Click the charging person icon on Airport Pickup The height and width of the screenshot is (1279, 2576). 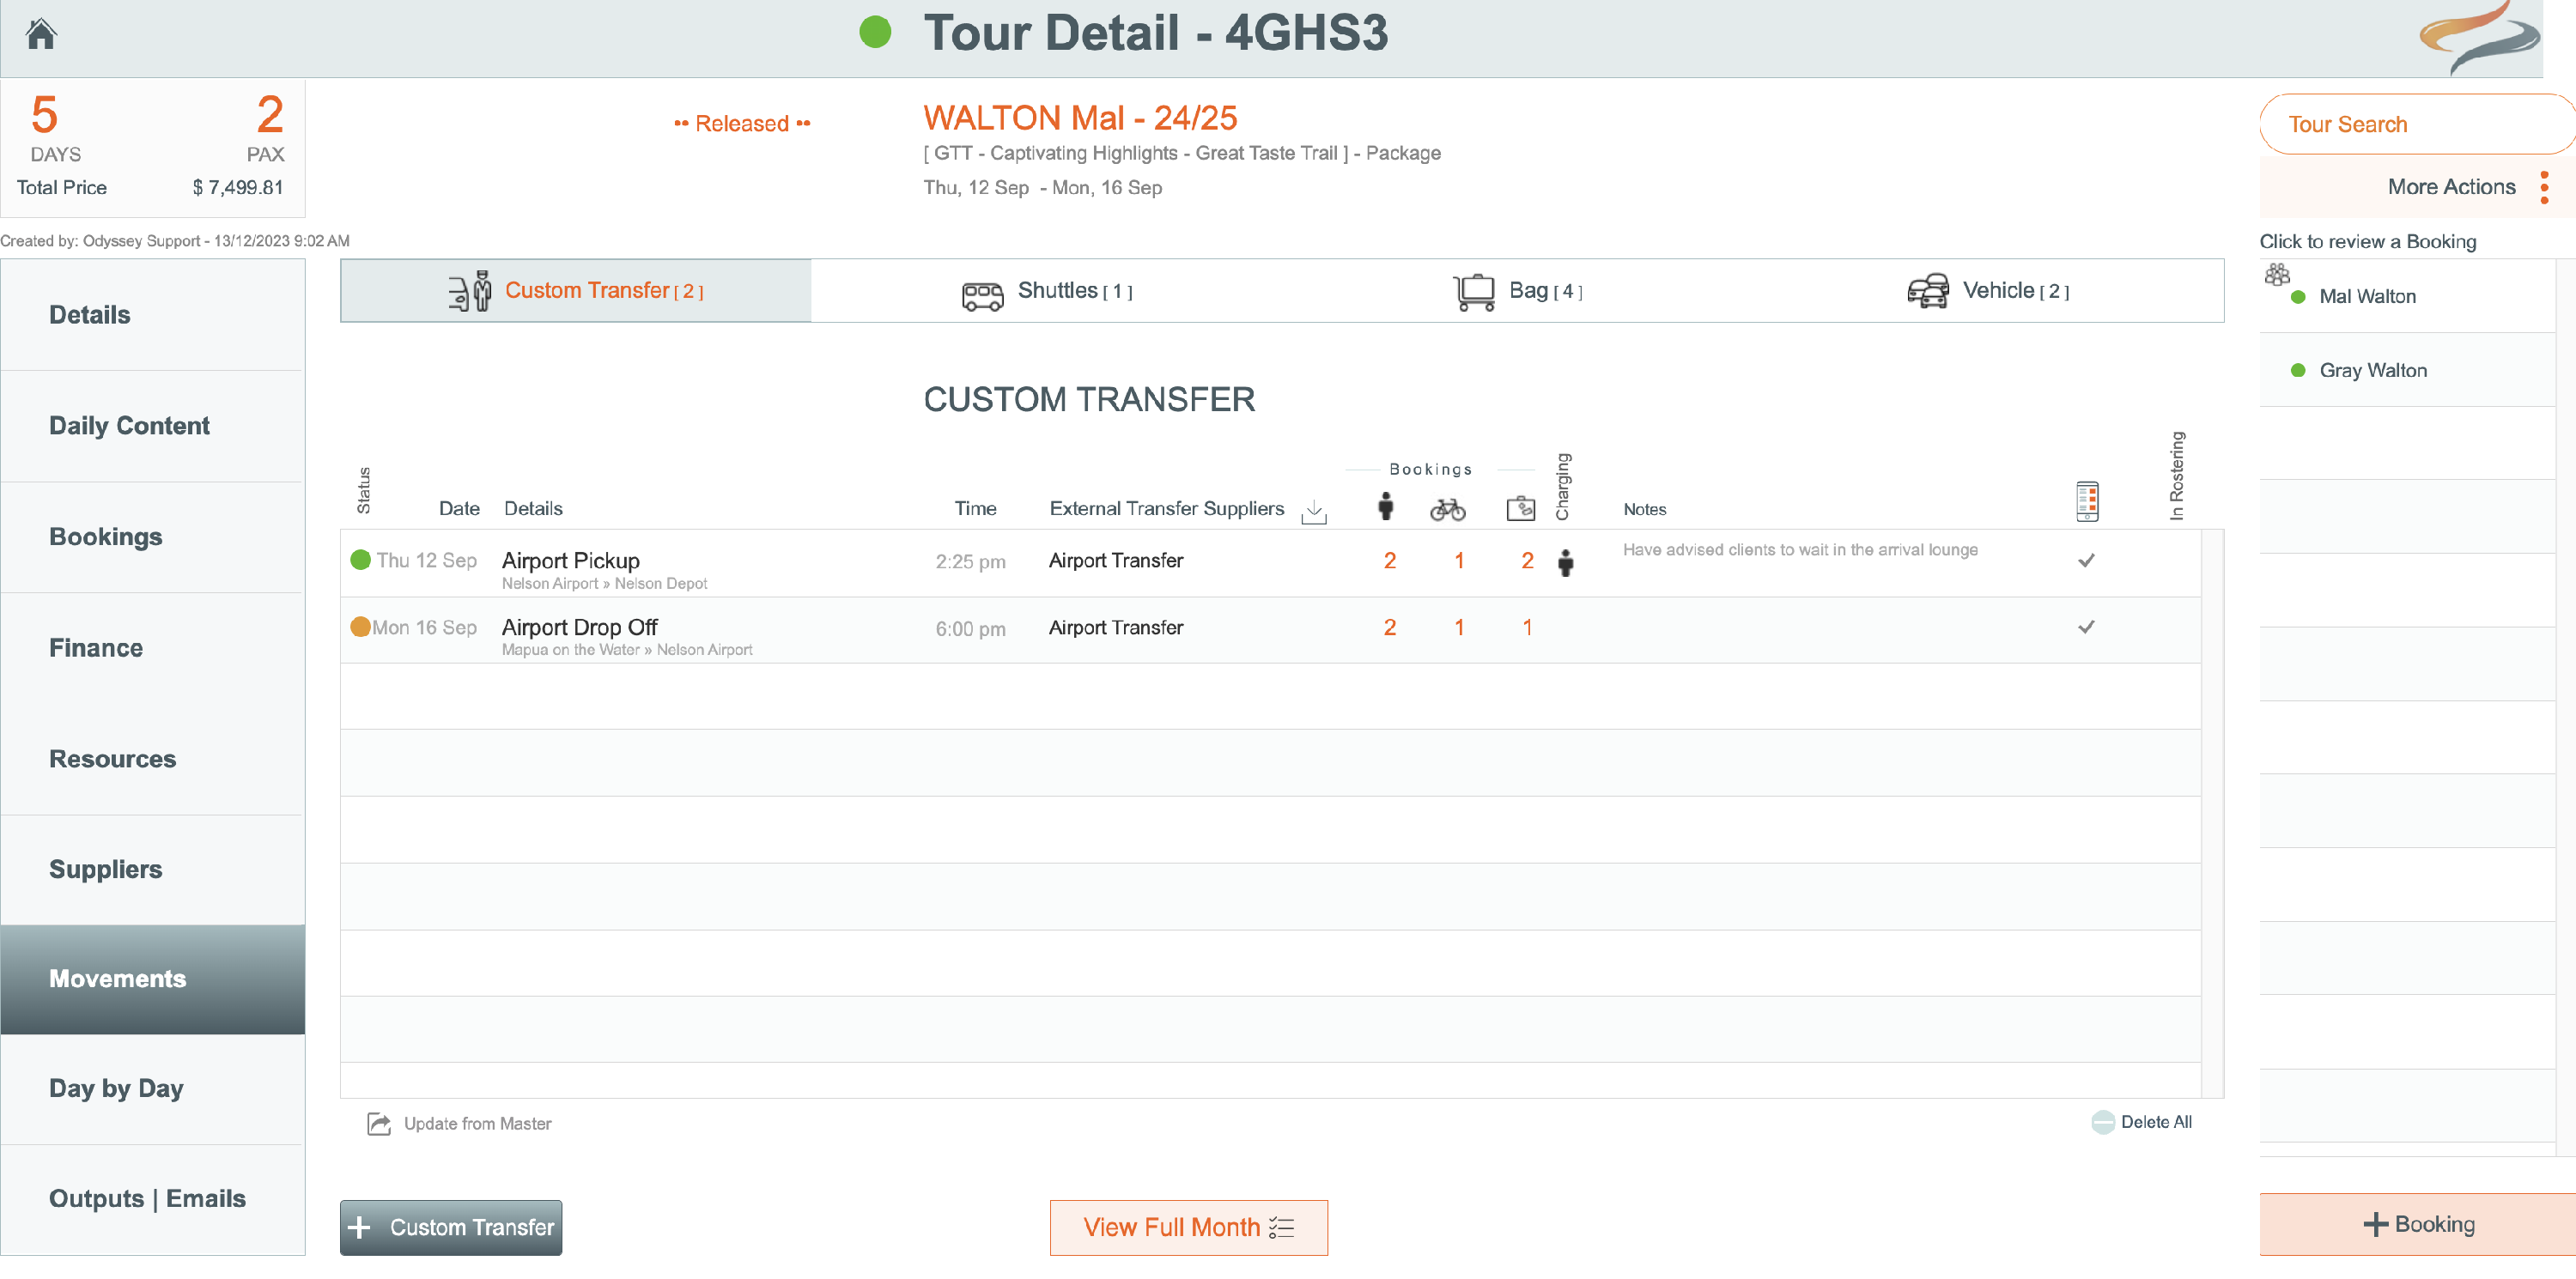(1565, 562)
